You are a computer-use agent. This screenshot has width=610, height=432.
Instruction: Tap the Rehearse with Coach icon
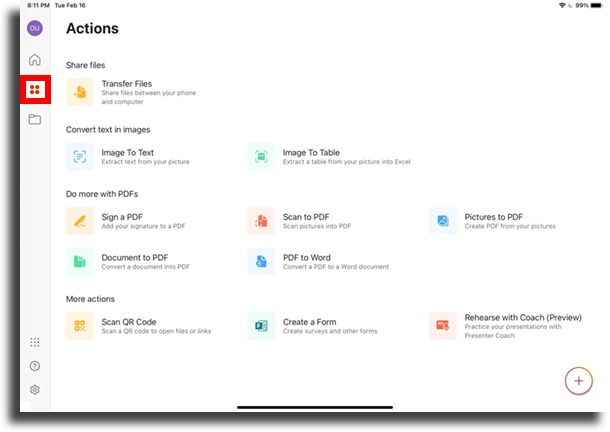pos(443,326)
